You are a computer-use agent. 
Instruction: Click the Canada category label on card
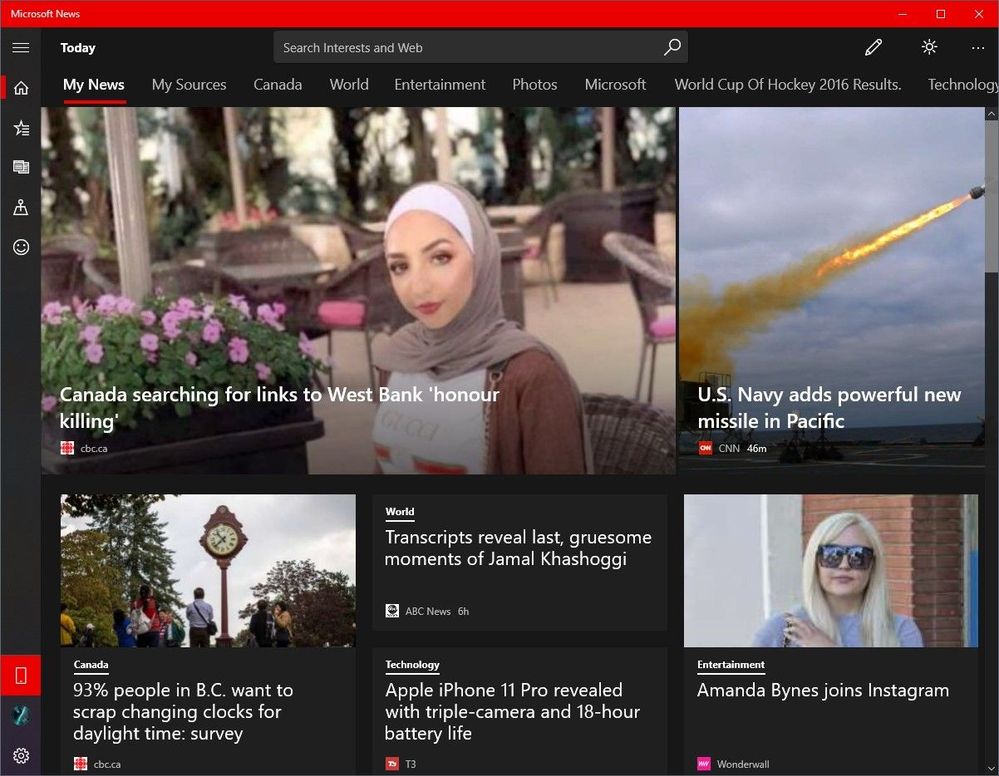coord(90,665)
